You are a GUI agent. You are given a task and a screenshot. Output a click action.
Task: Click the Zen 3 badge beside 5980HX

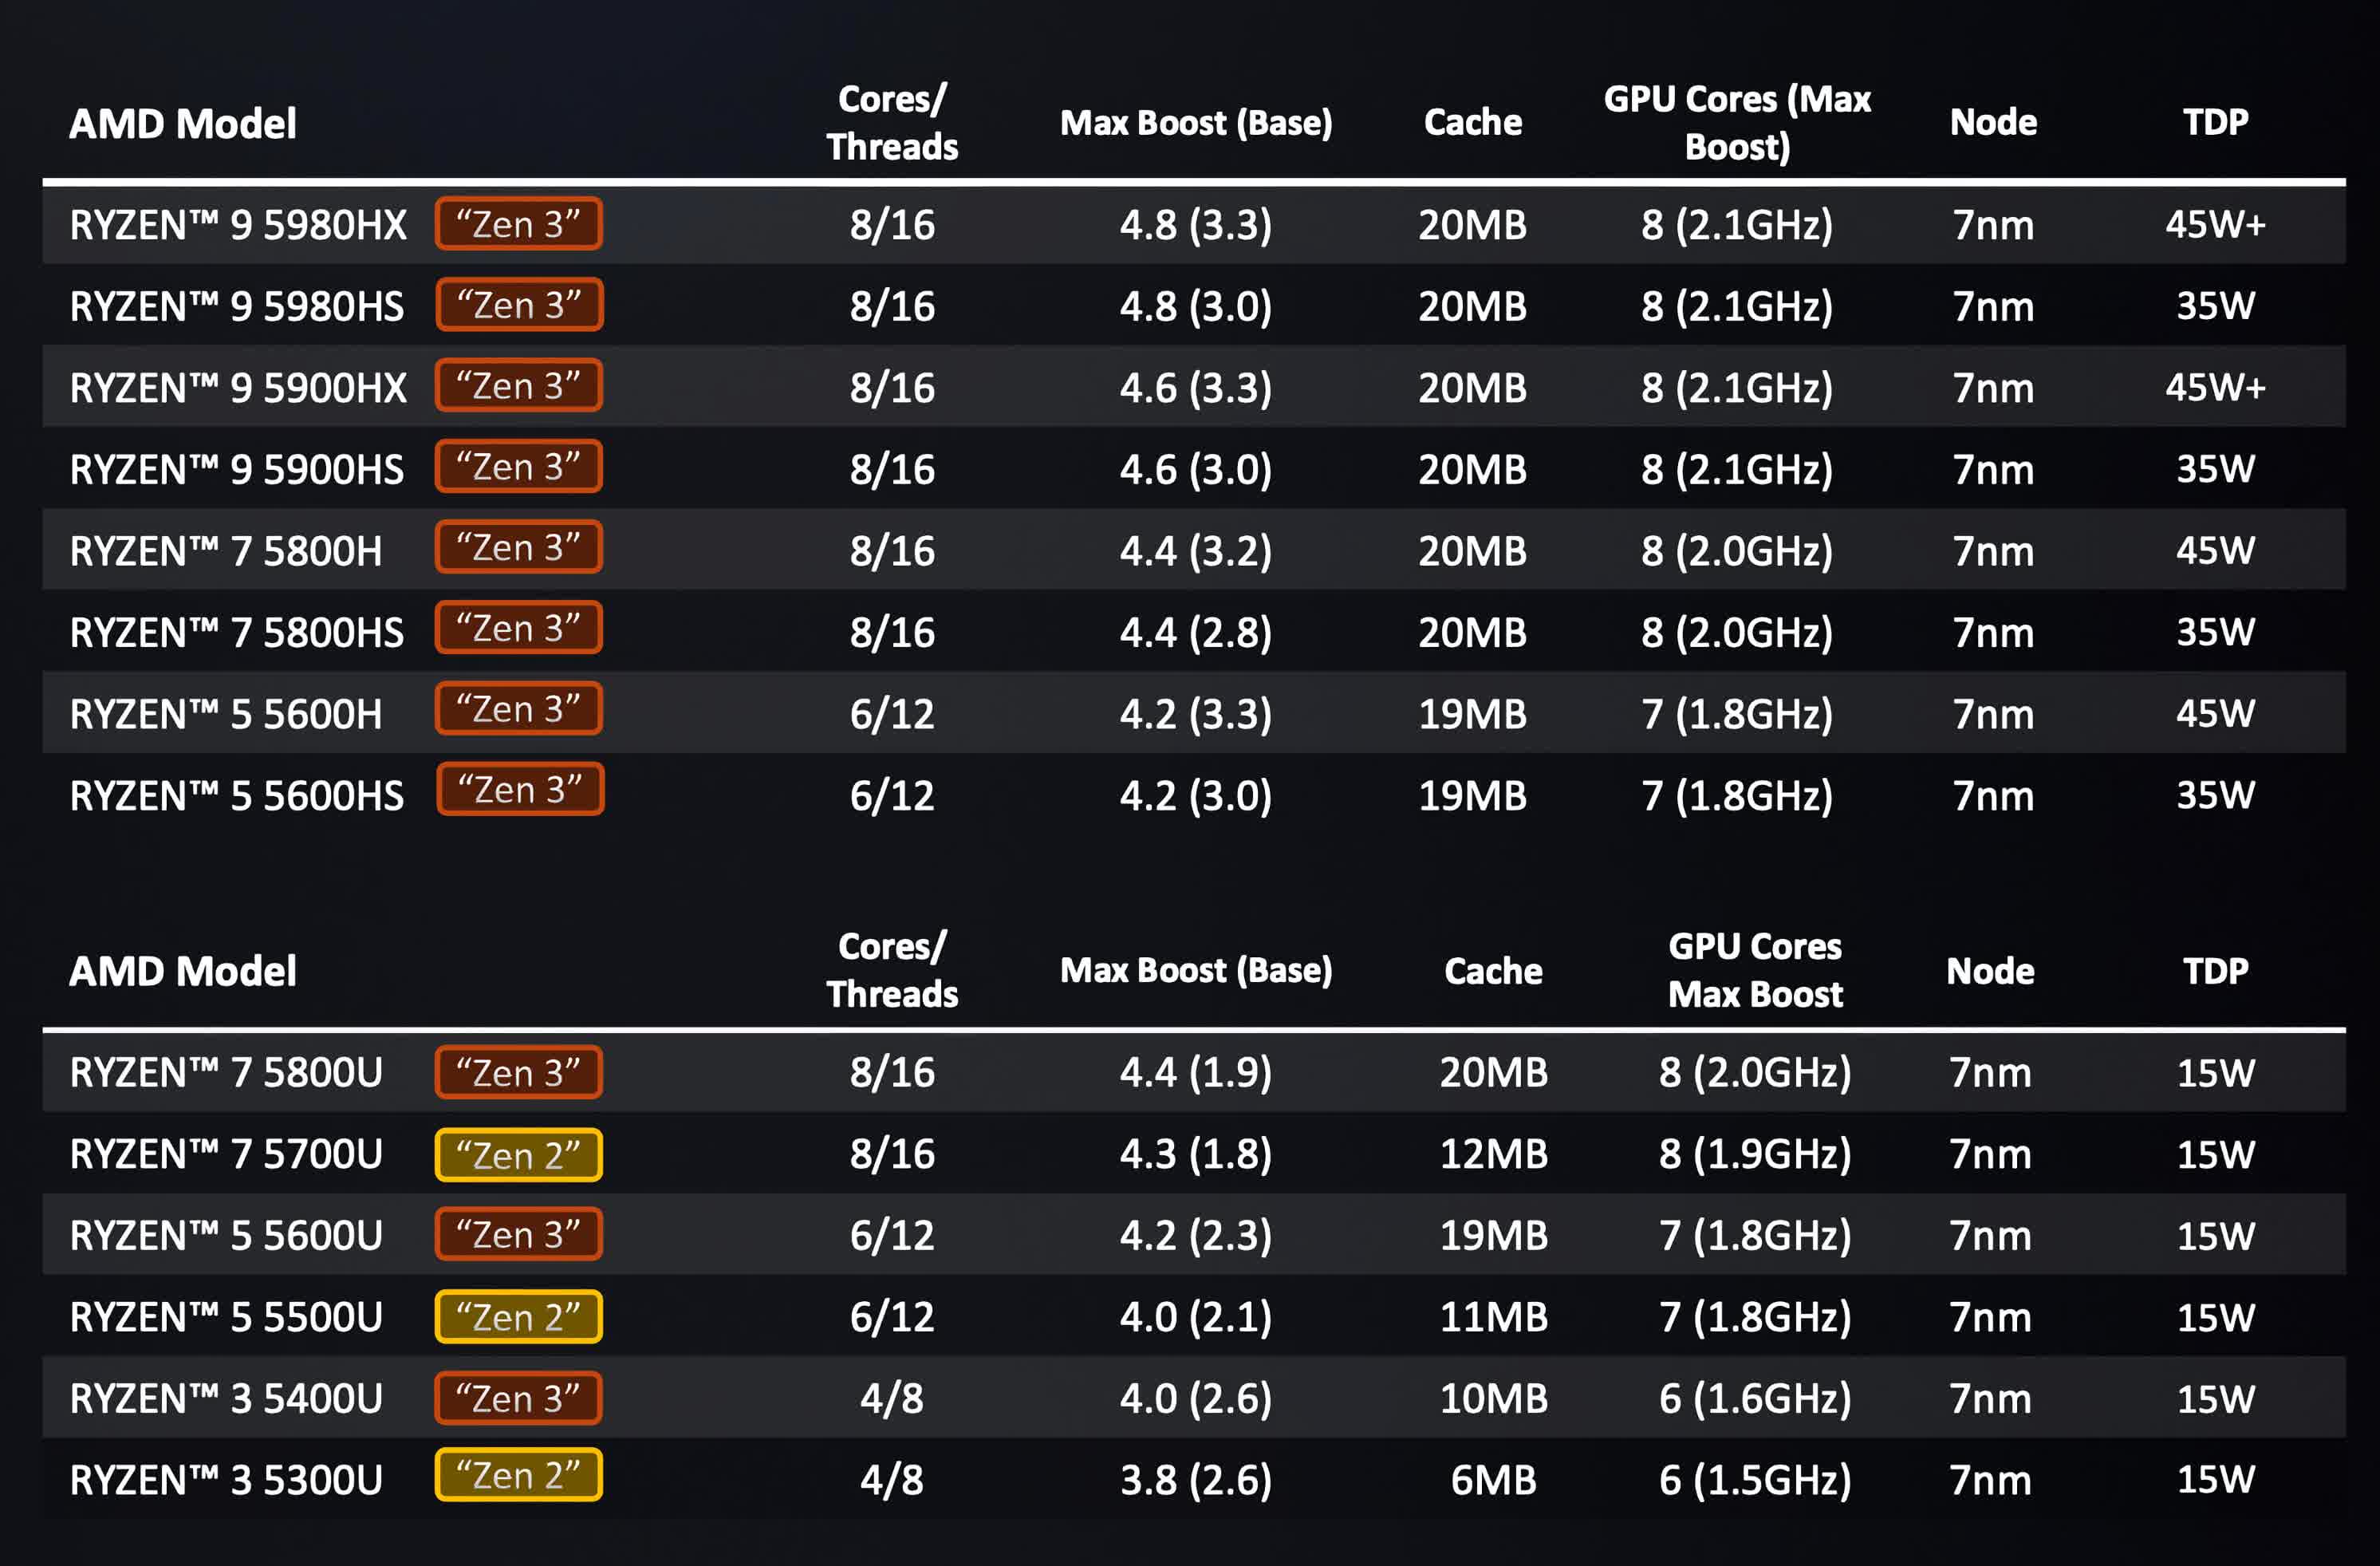click(x=519, y=224)
